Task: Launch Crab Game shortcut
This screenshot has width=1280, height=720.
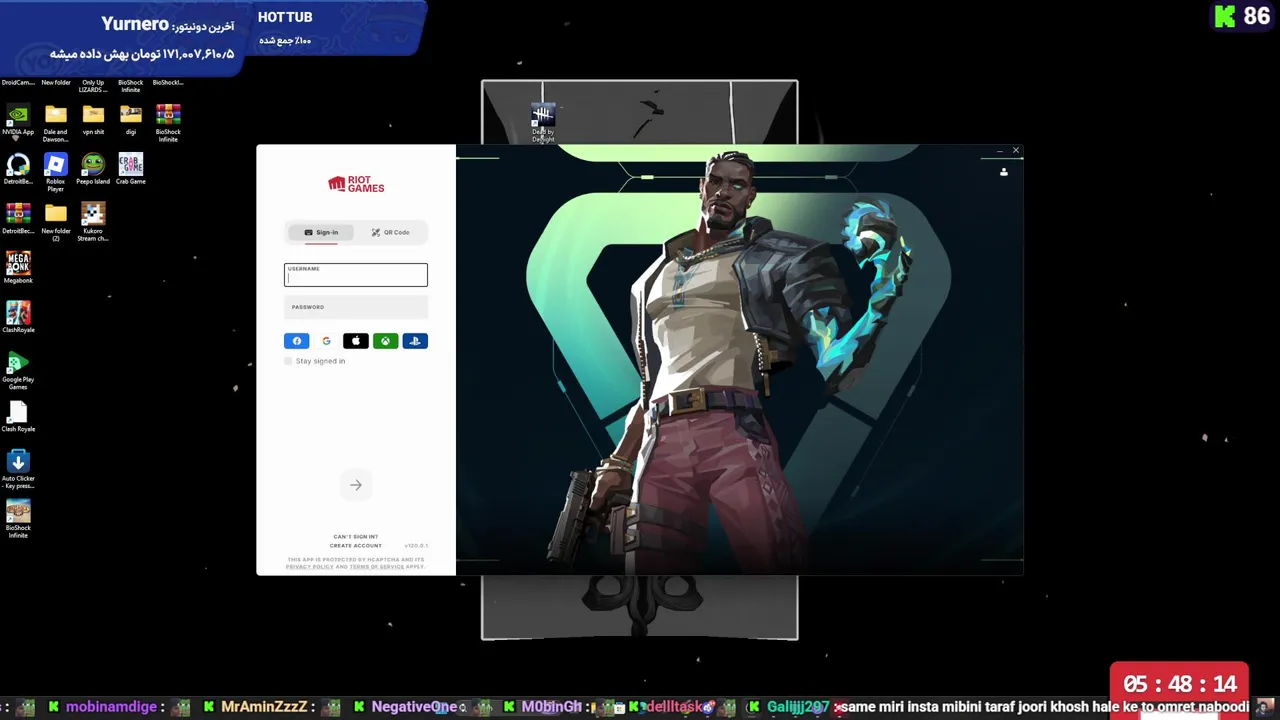Action: click(131, 169)
